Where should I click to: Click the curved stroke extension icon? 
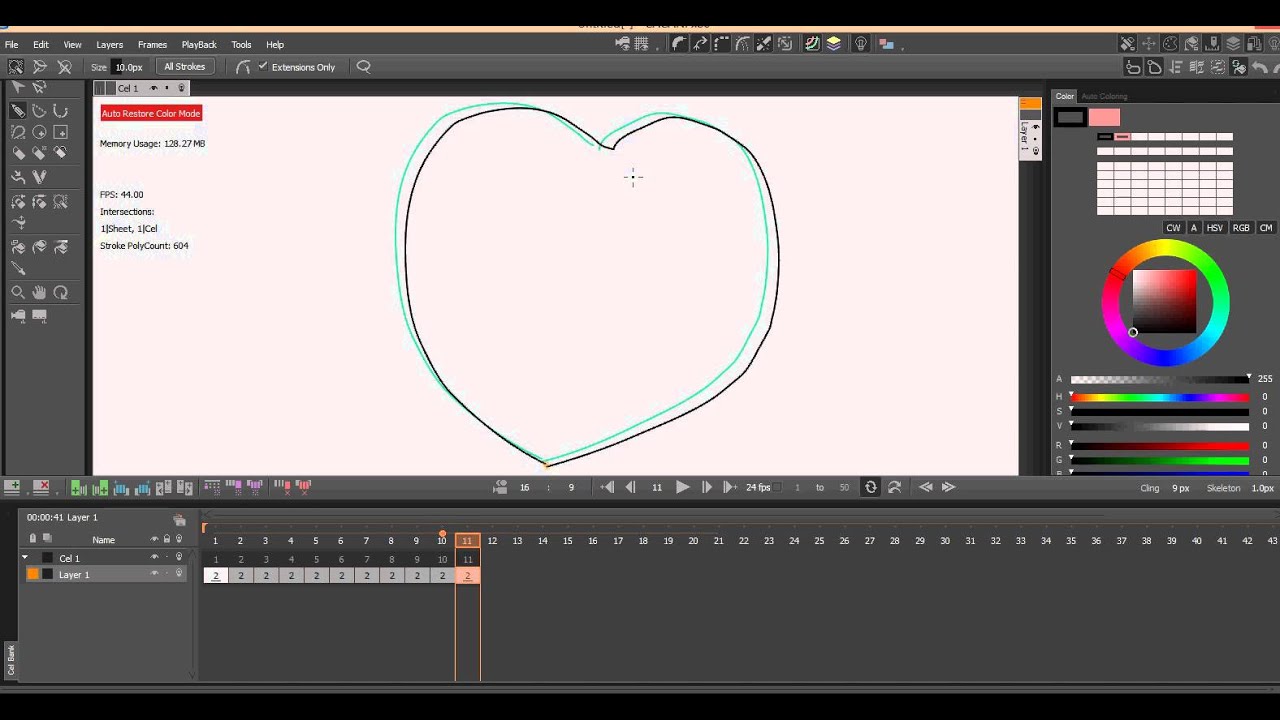(243, 67)
